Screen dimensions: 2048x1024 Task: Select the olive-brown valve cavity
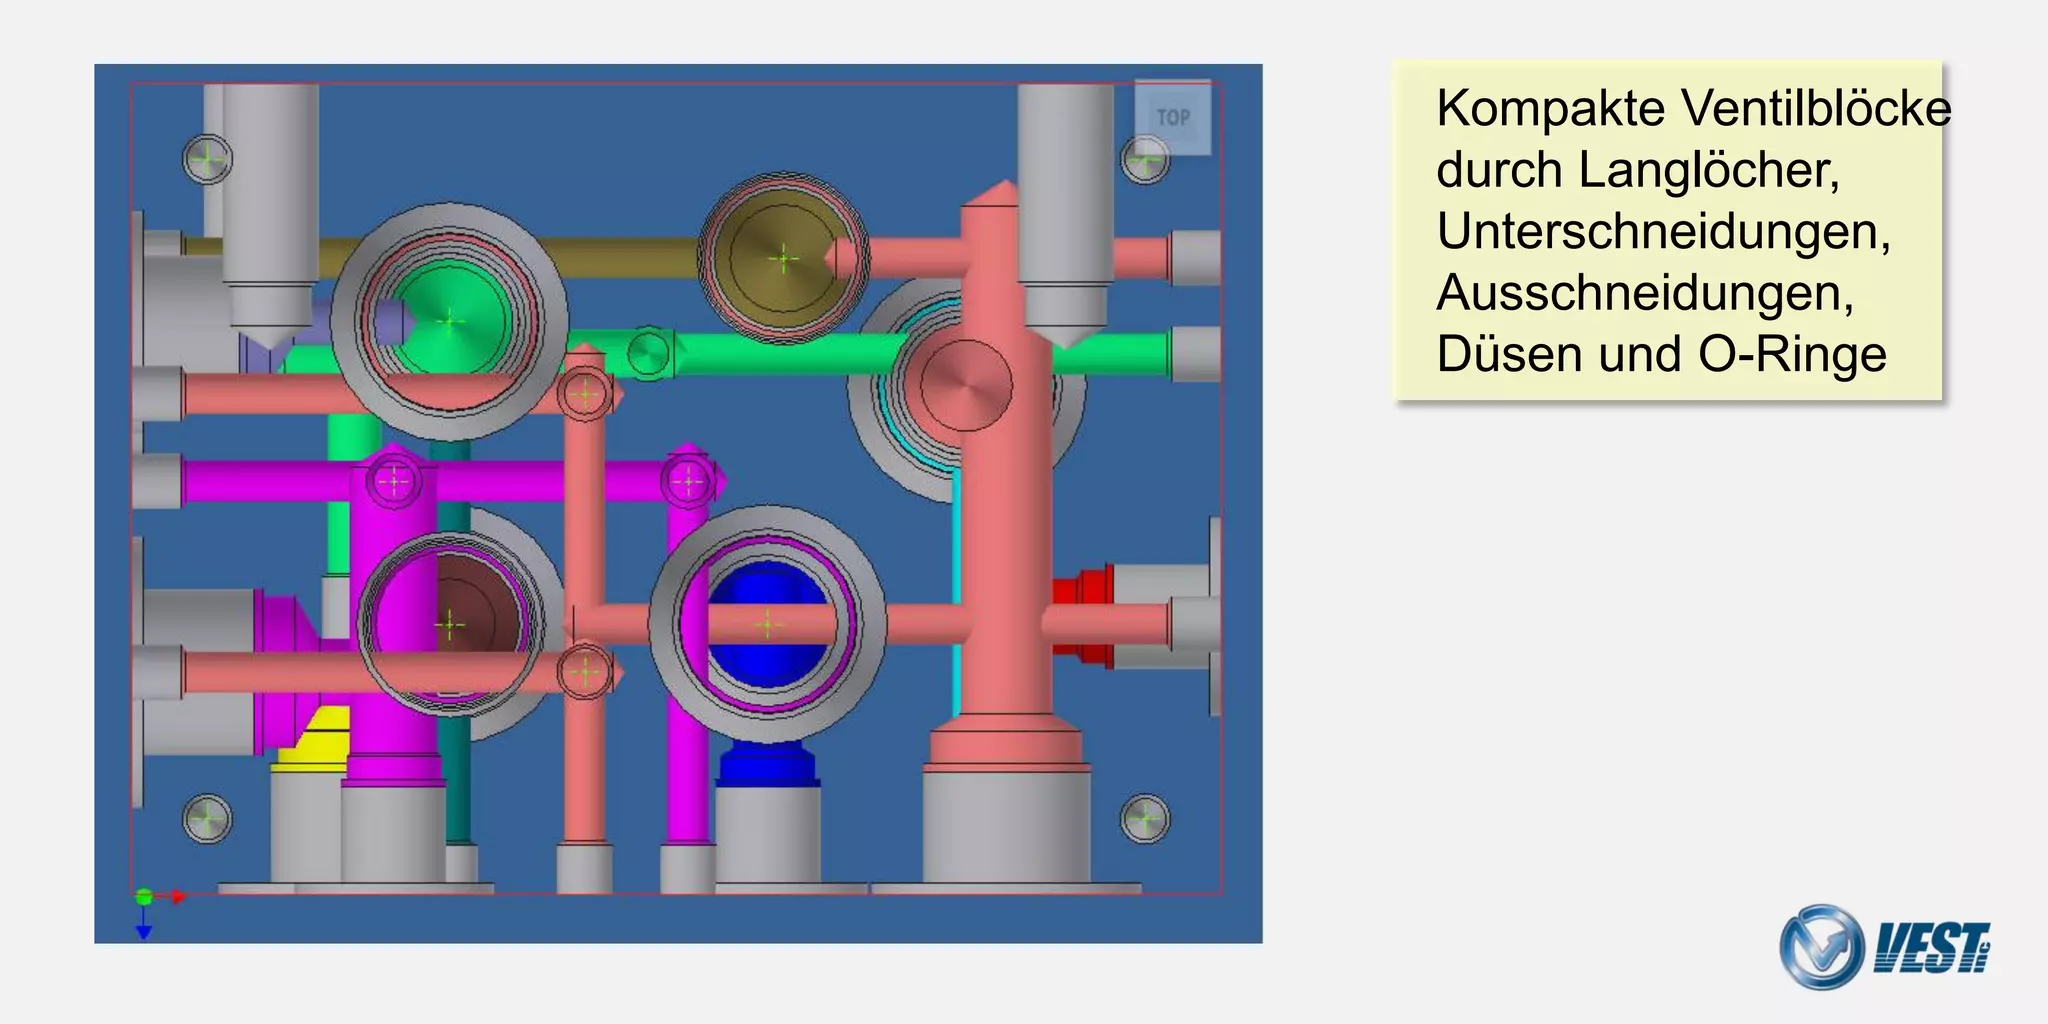coord(783,259)
